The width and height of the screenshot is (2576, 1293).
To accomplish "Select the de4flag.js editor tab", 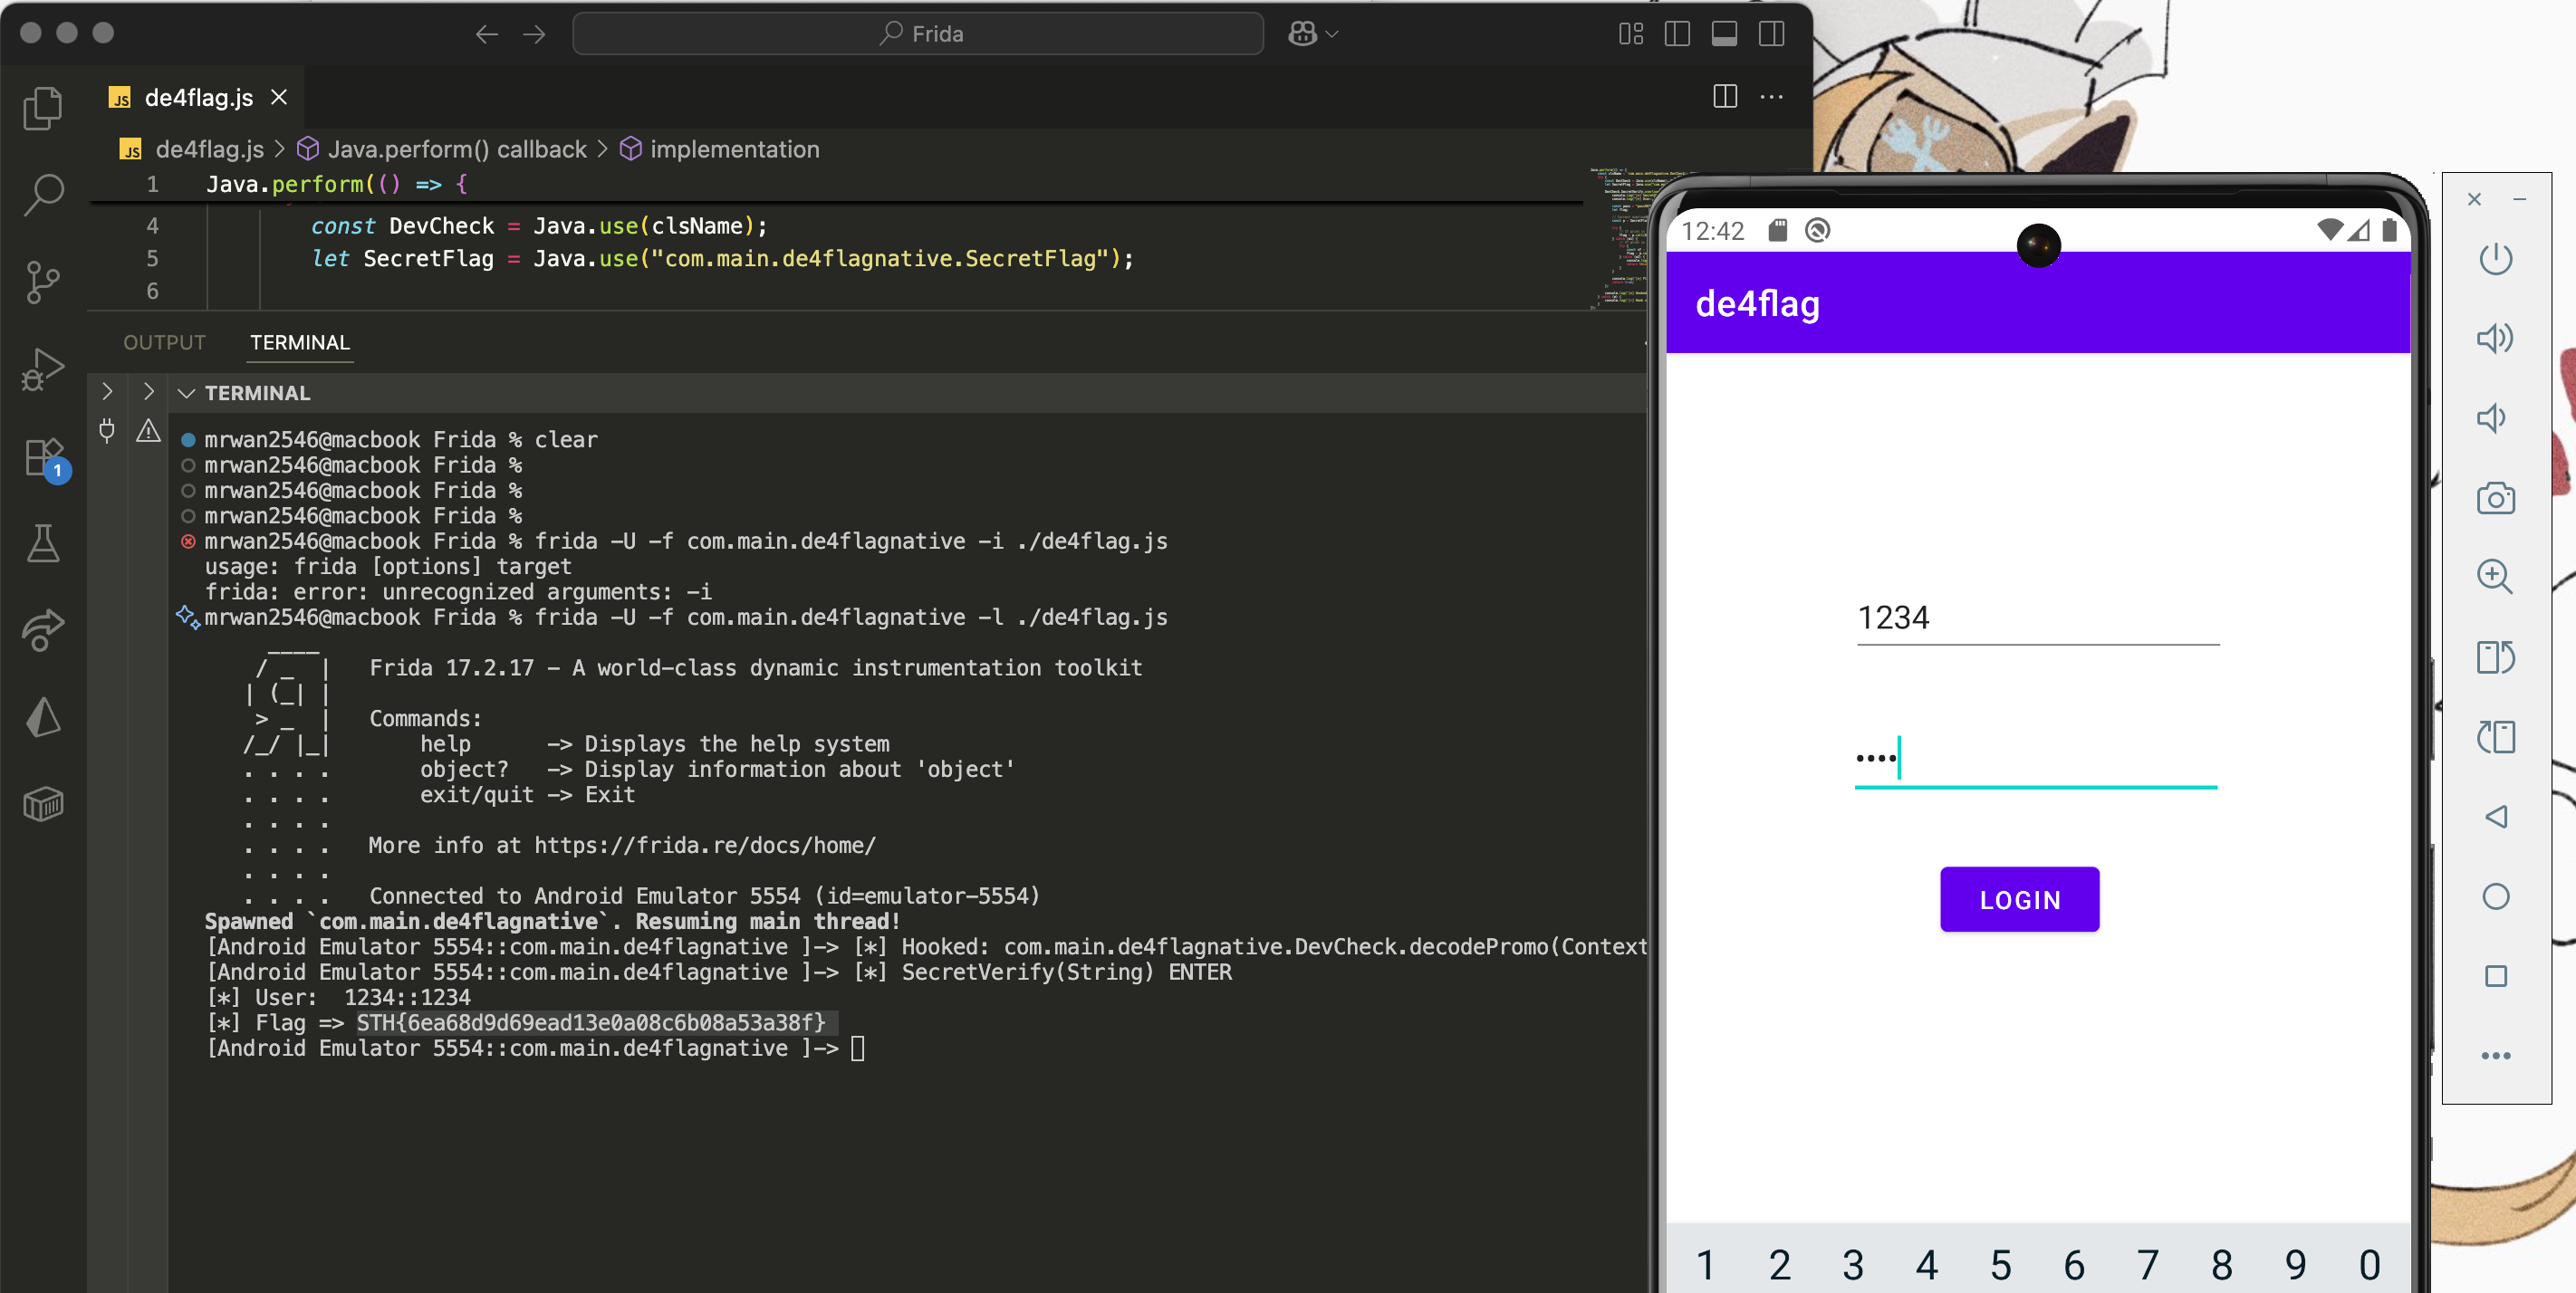I will tap(198, 97).
